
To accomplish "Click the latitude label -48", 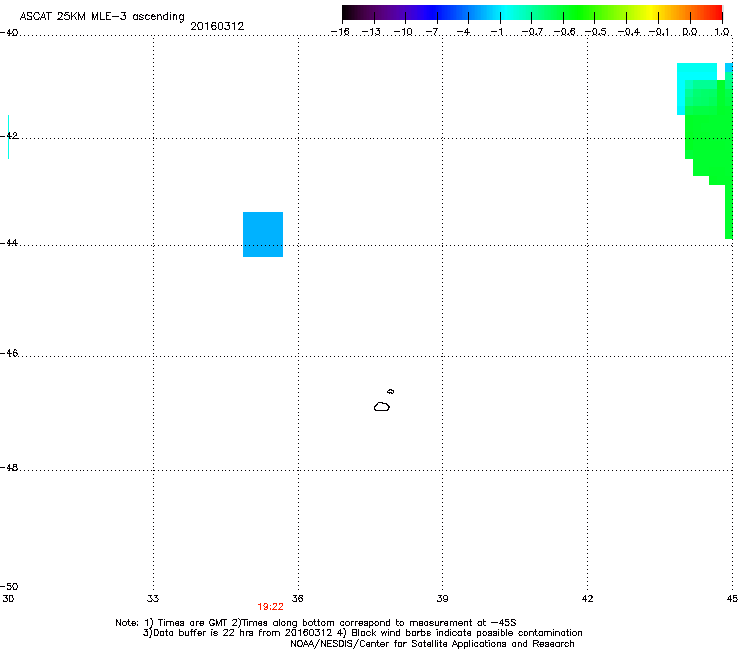I will 9,468.
